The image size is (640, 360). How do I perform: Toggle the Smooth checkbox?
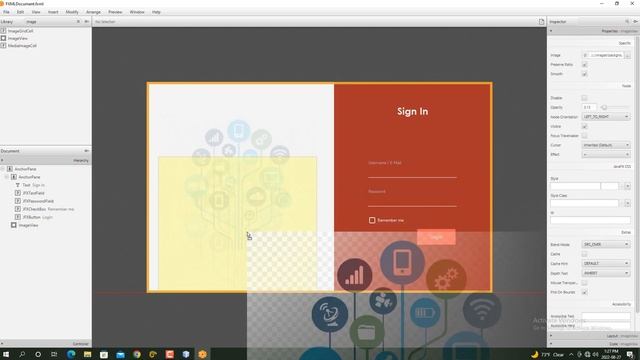pyautogui.click(x=584, y=74)
